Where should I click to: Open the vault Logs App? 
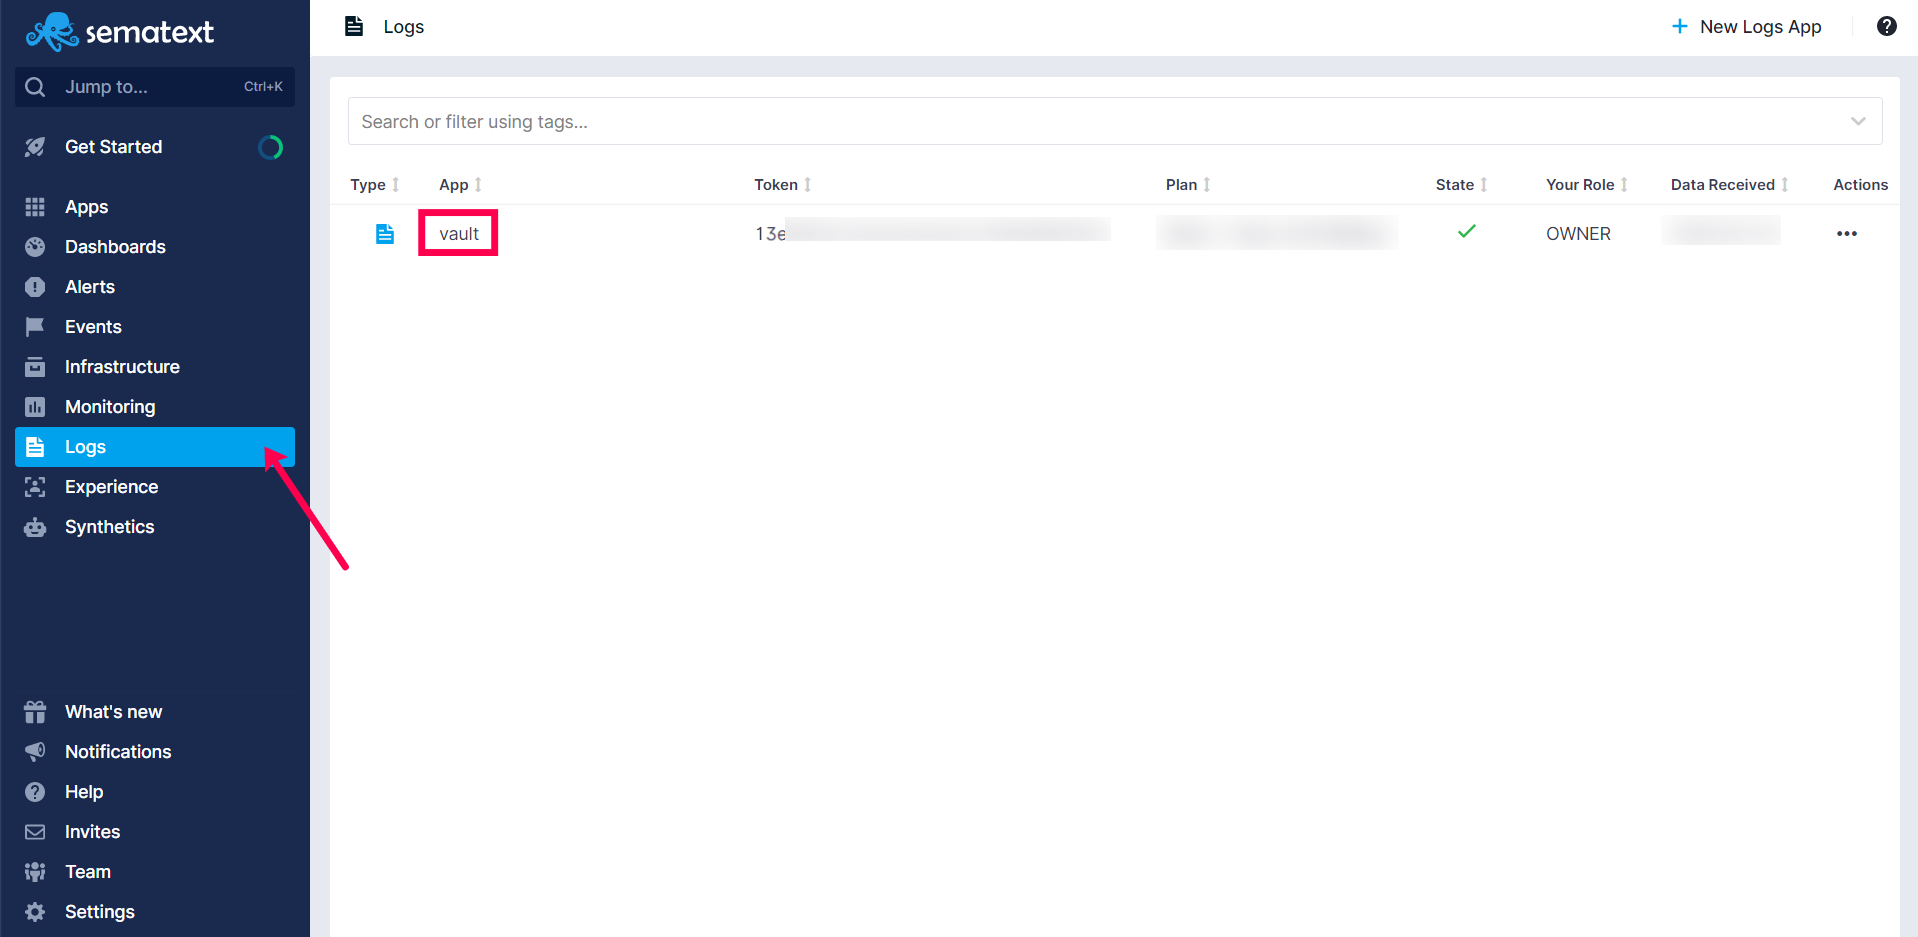tap(459, 234)
